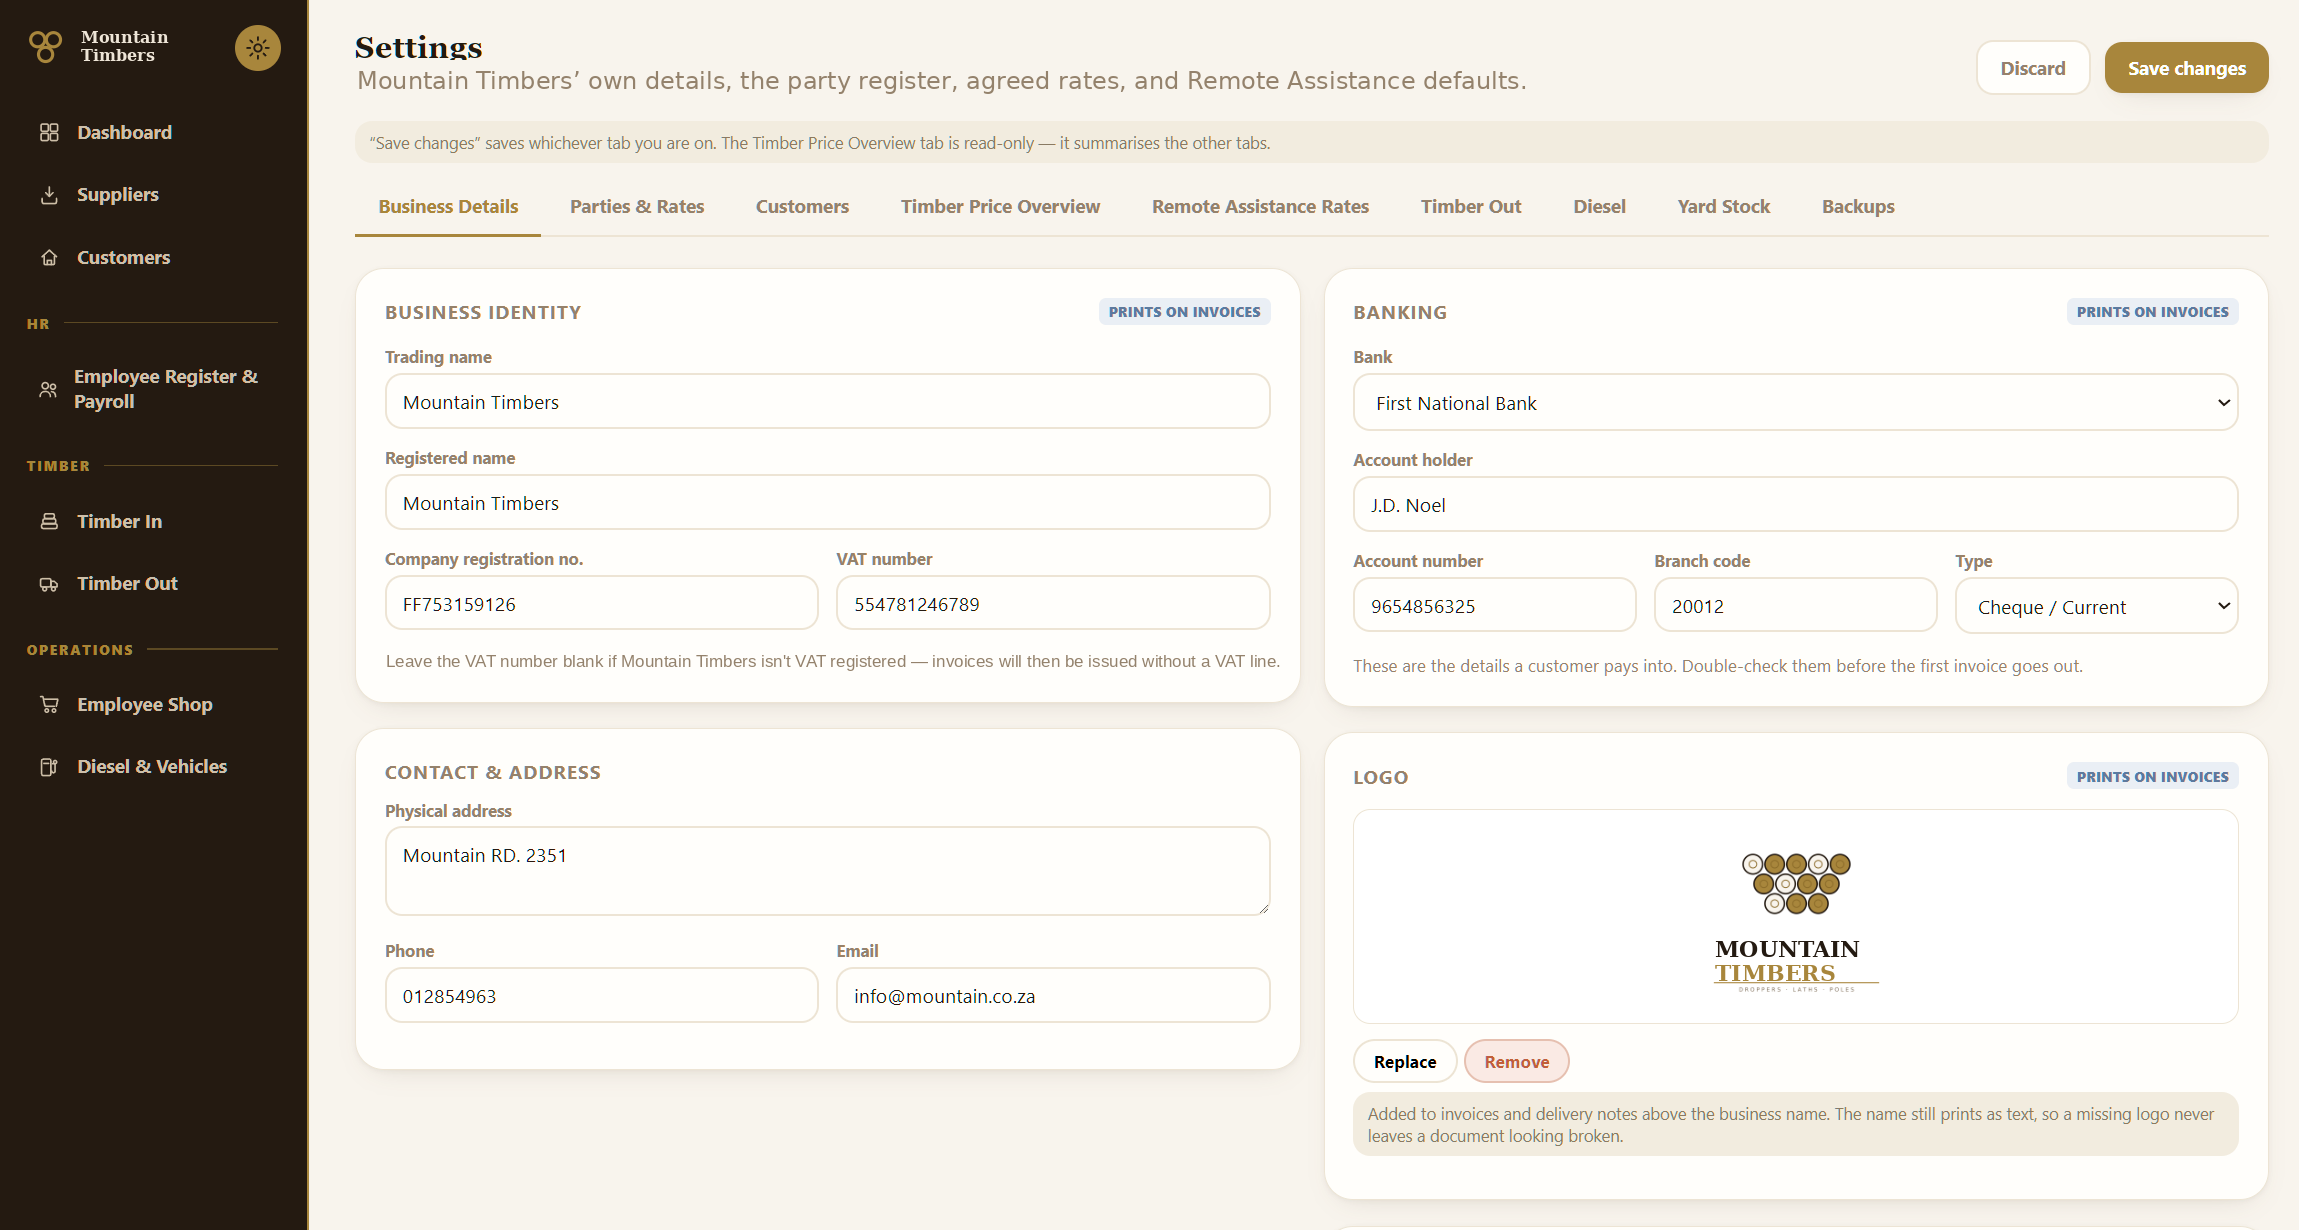Click the Account number field

pyautogui.click(x=1494, y=605)
